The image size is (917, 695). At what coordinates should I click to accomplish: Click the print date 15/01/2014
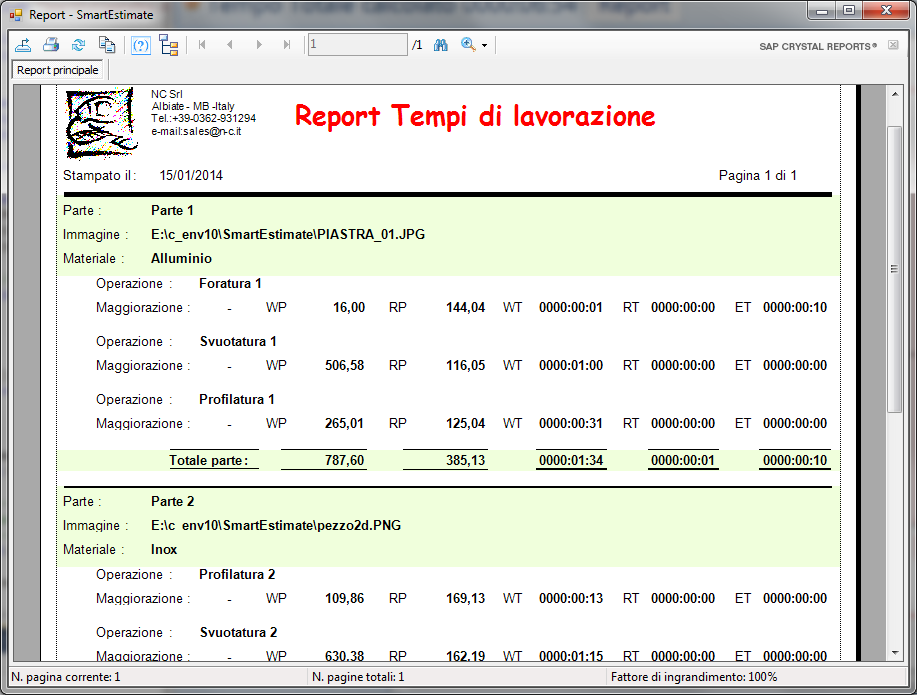point(191,176)
